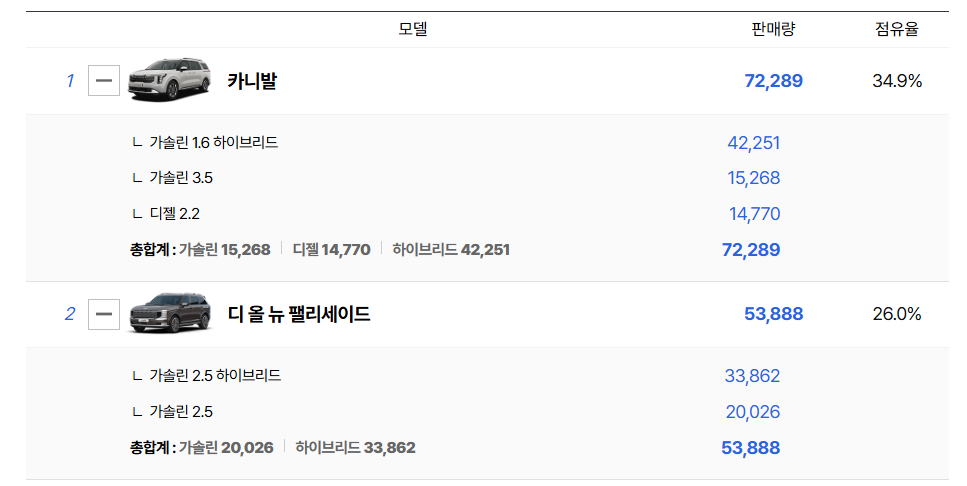The width and height of the screenshot is (967, 486).
Task: Sort by the 점유율 column header
Action: click(x=897, y=29)
